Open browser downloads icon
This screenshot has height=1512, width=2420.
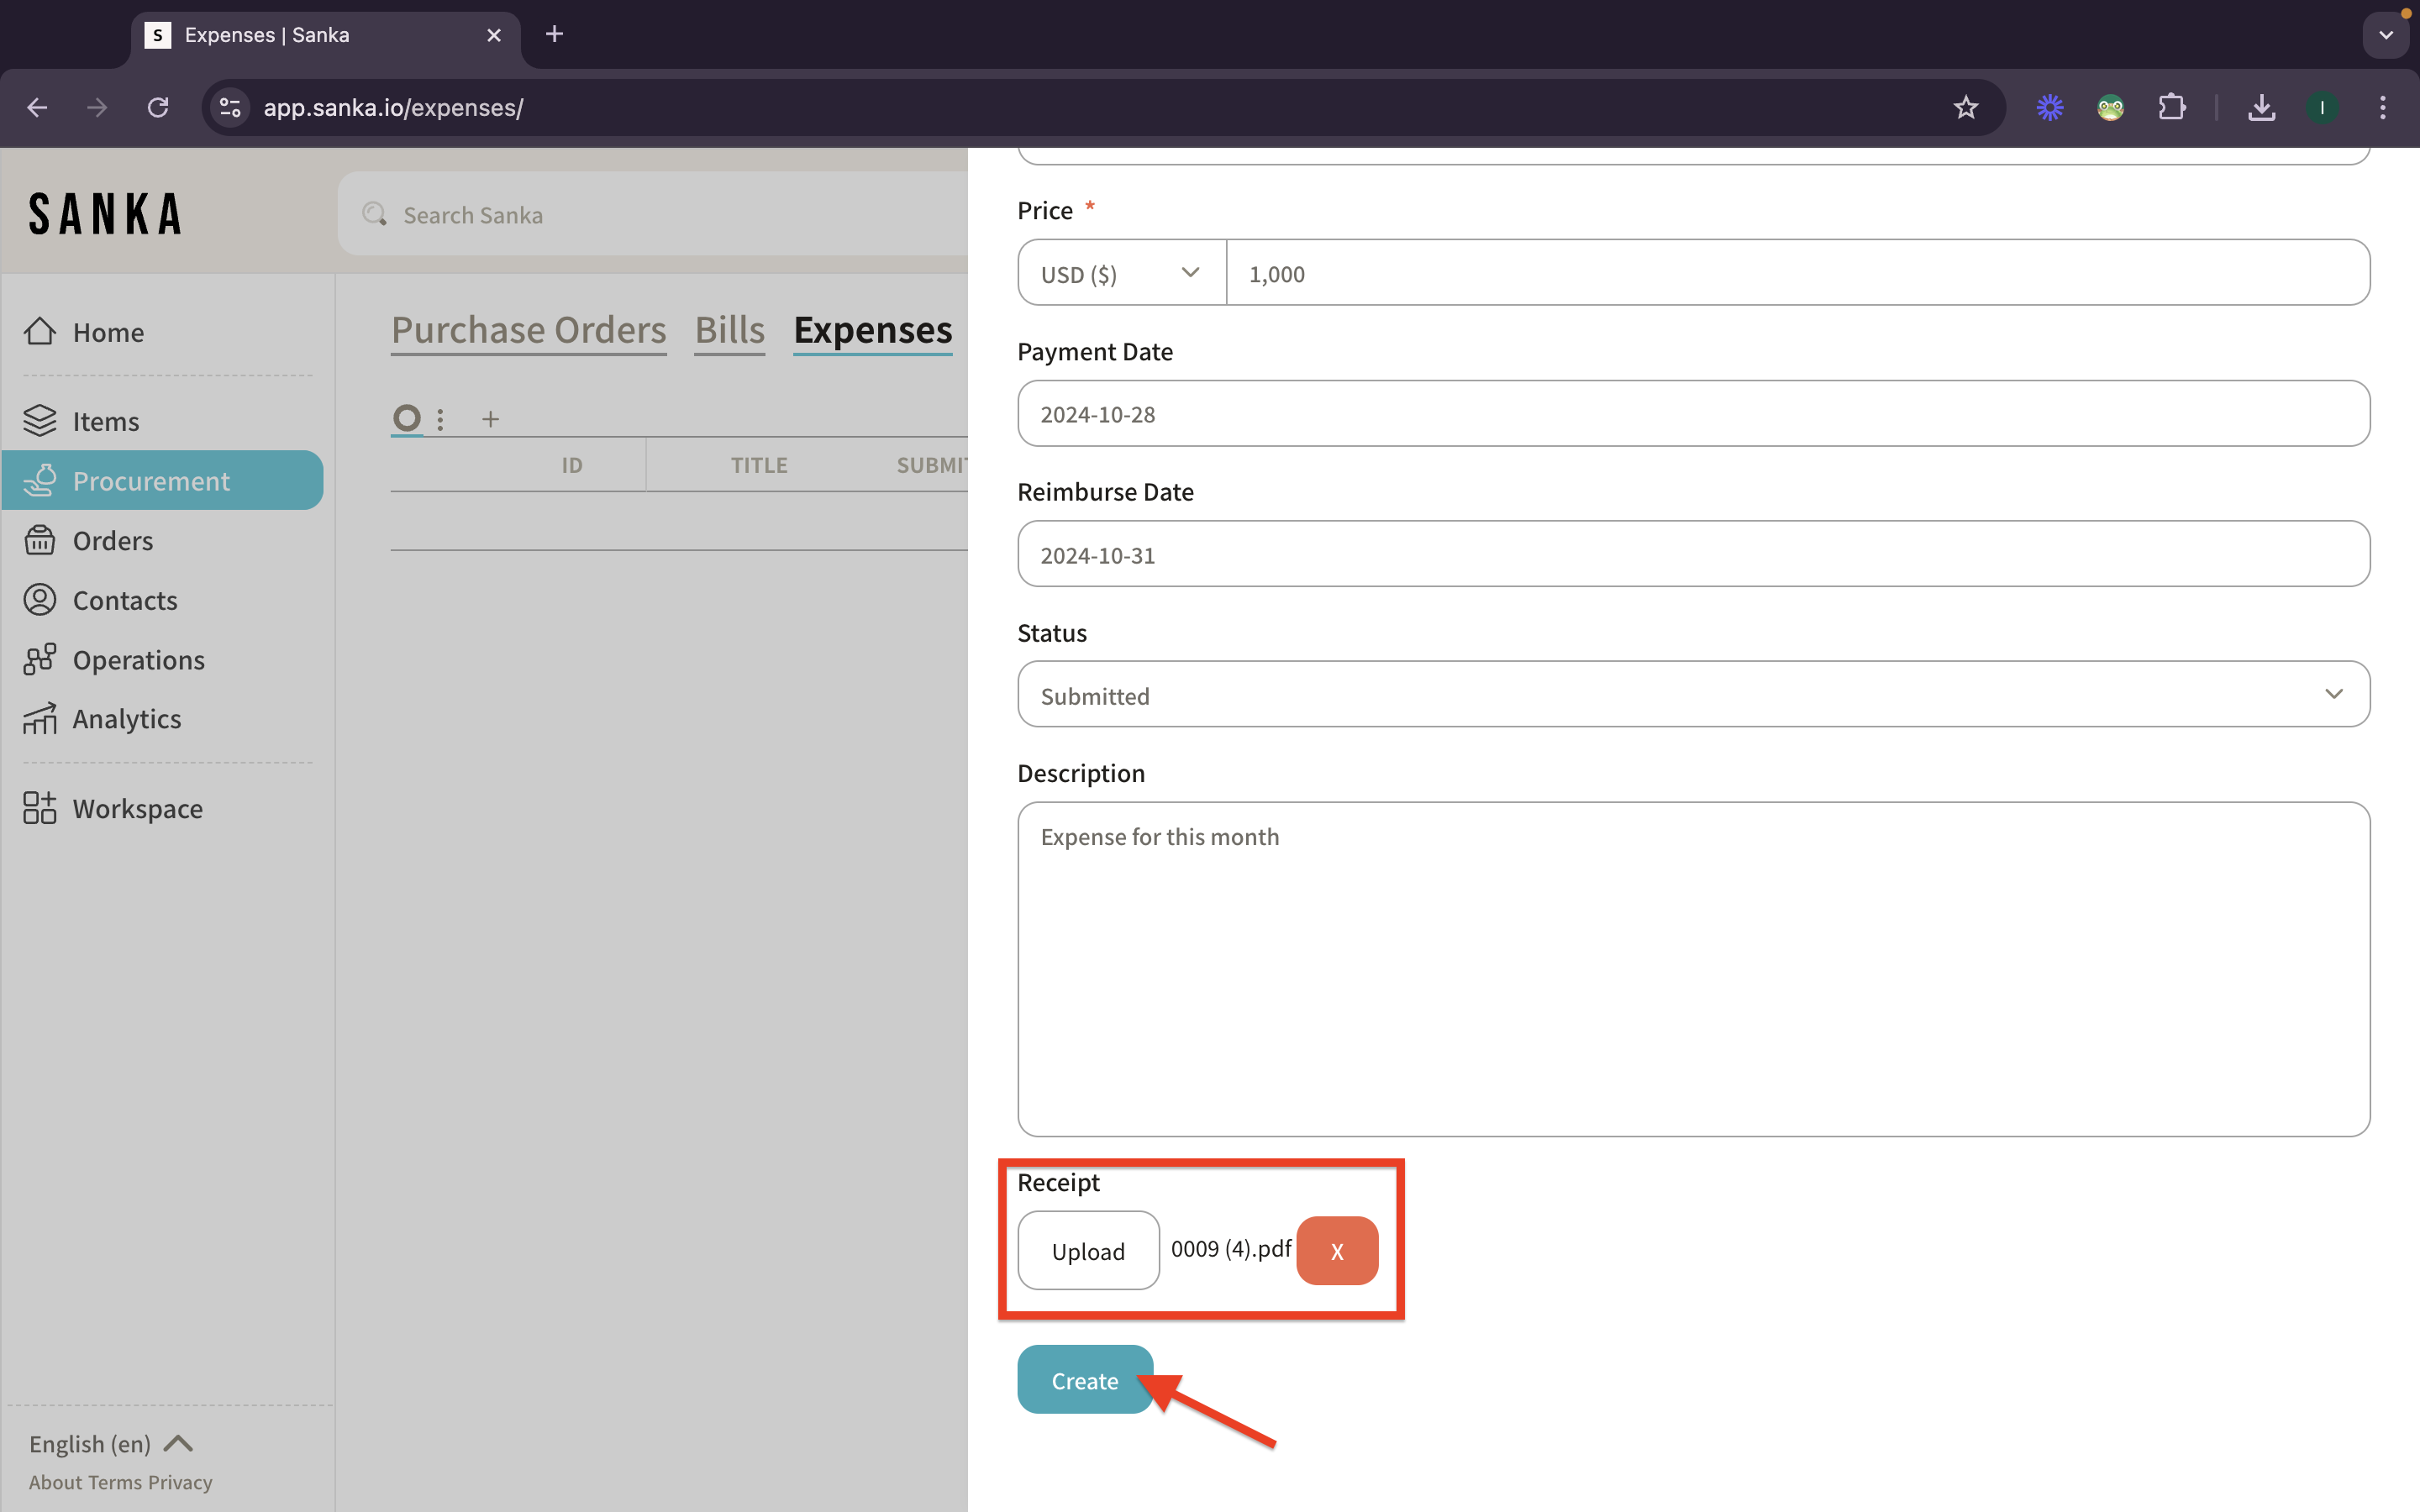(2261, 107)
